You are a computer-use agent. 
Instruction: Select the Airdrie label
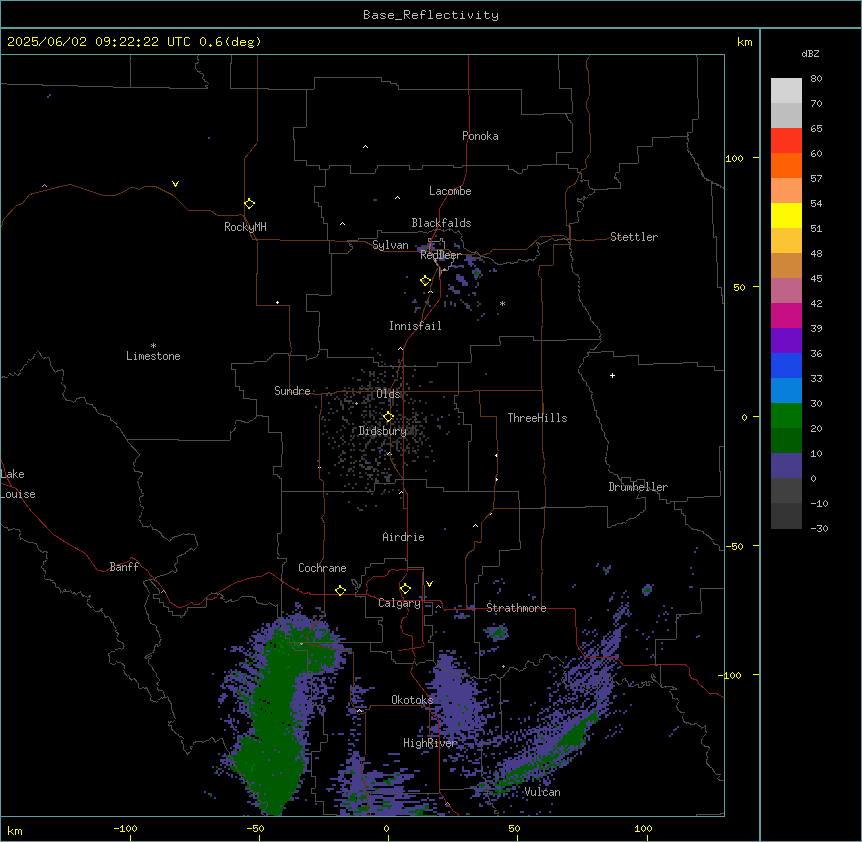[x=403, y=537]
